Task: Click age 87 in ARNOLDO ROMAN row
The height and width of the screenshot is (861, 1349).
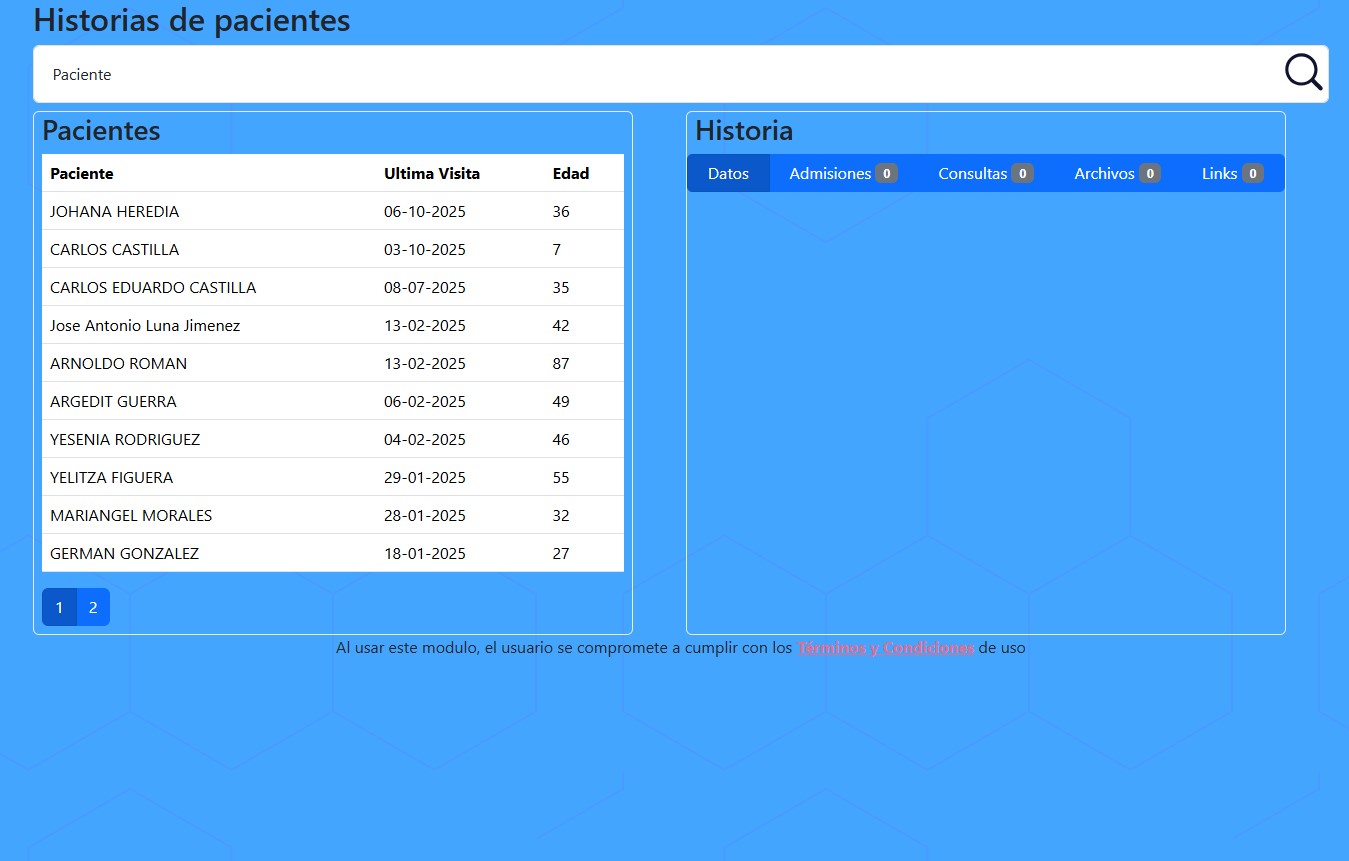Action: coord(561,364)
